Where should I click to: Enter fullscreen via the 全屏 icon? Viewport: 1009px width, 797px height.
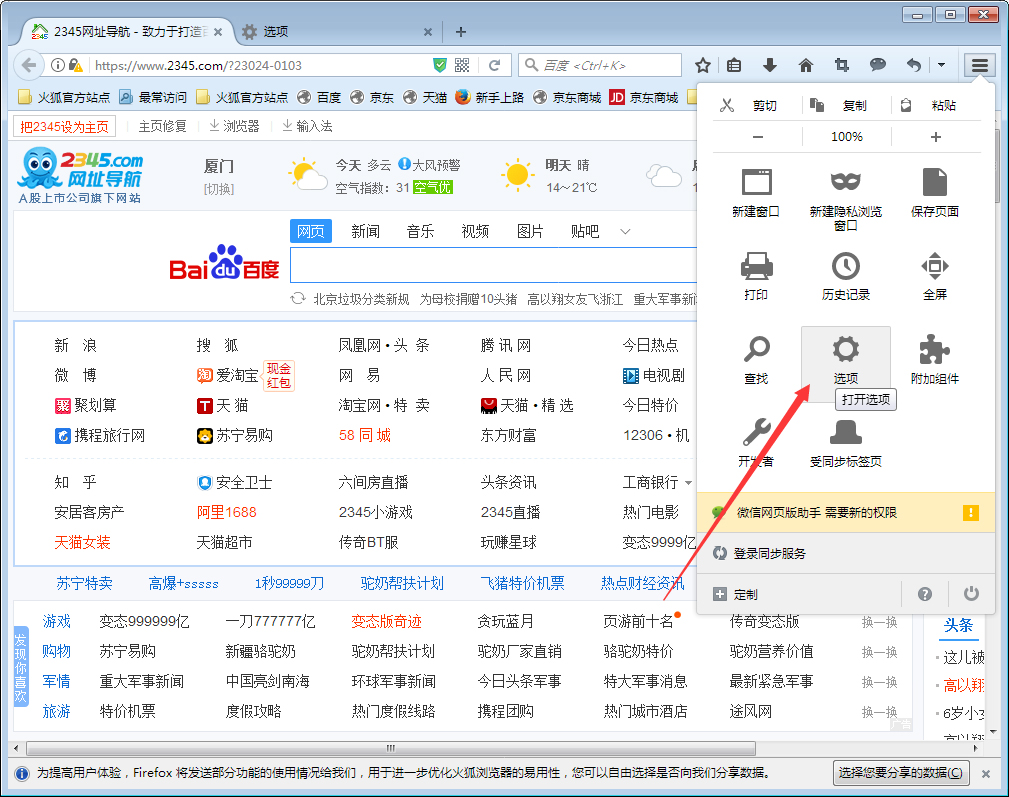934,268
